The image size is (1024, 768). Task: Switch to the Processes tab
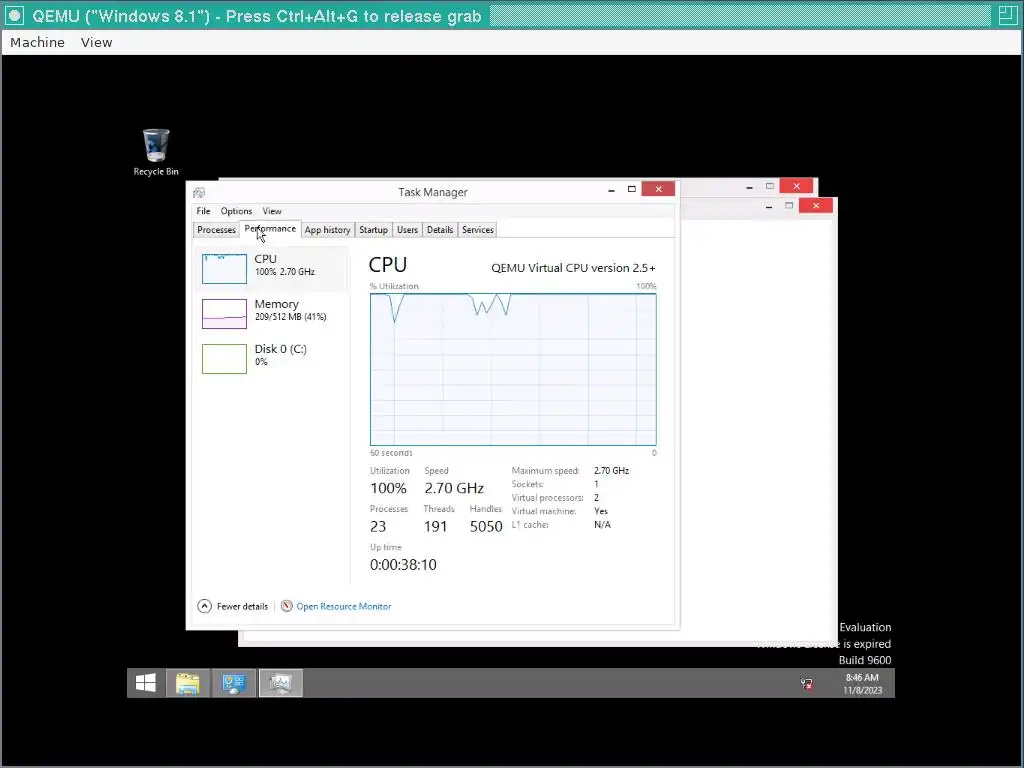[x=216, y=230]
